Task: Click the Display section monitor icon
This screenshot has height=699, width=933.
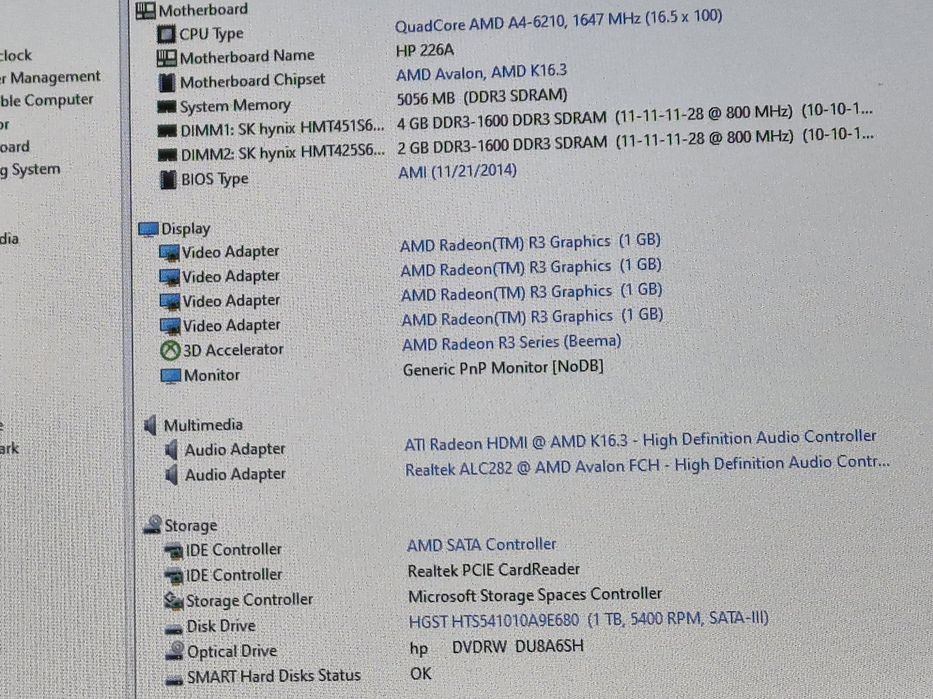Action: tap(148, 229)
